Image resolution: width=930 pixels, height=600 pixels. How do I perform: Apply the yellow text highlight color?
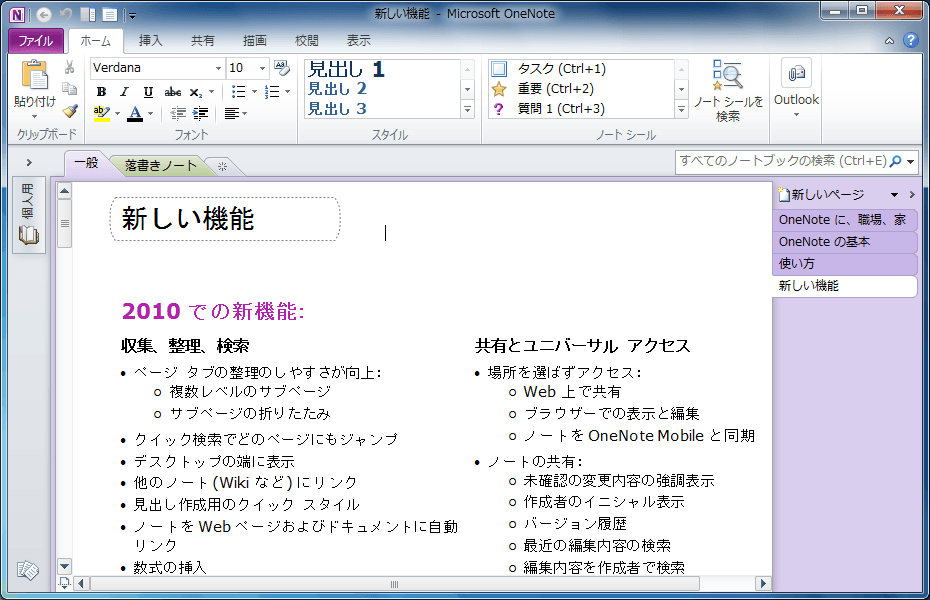[x=101, y=113]
